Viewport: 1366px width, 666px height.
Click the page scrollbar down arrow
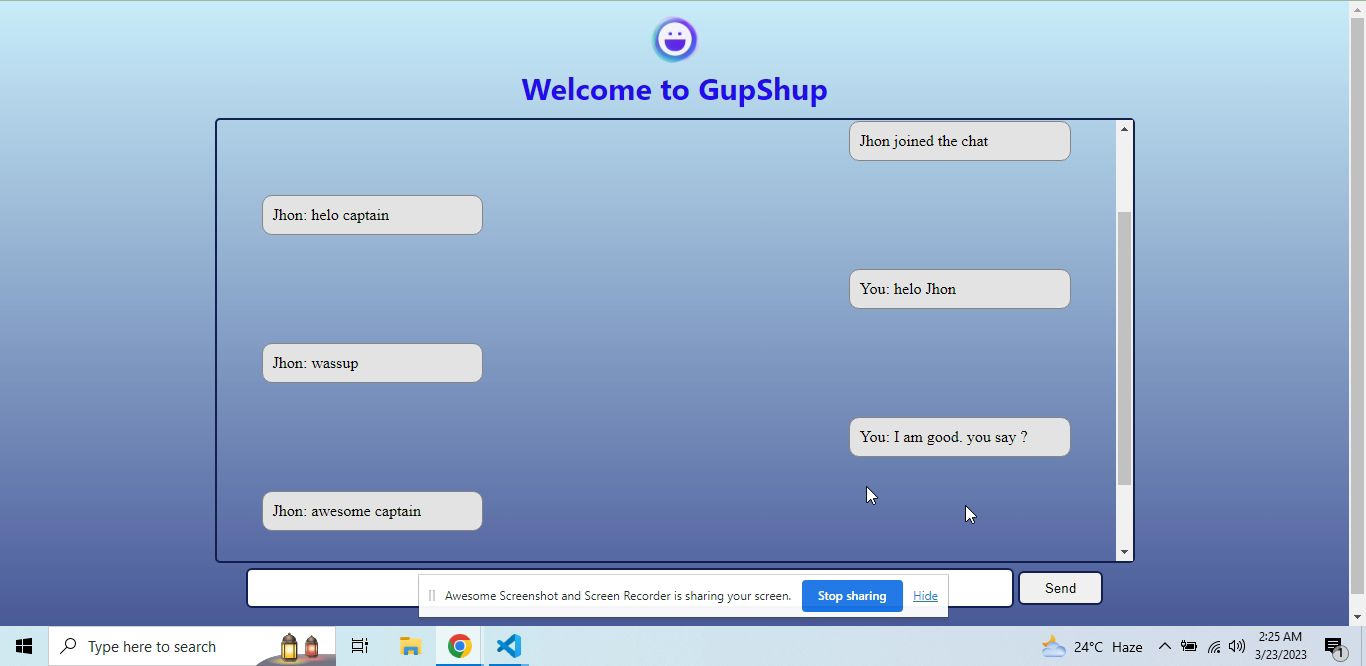[1357, 617]
